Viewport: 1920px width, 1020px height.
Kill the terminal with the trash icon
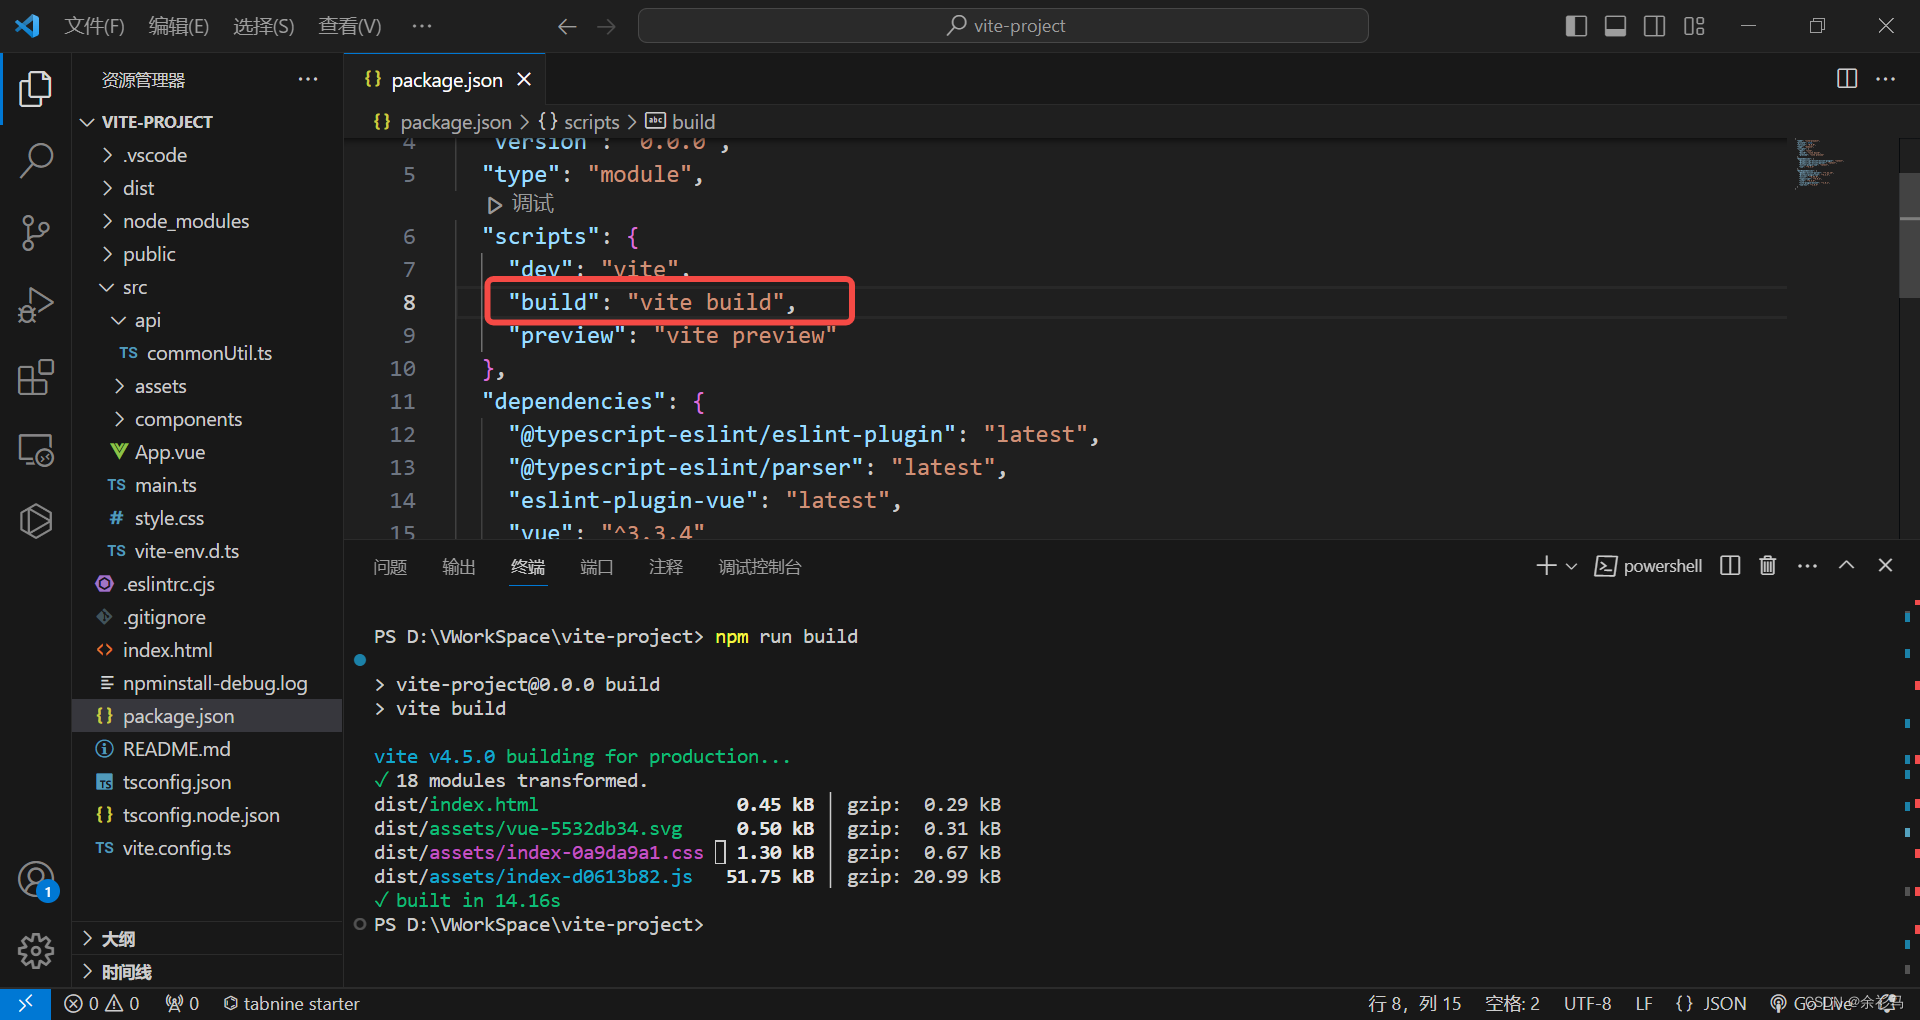[x=1767, y=565]
